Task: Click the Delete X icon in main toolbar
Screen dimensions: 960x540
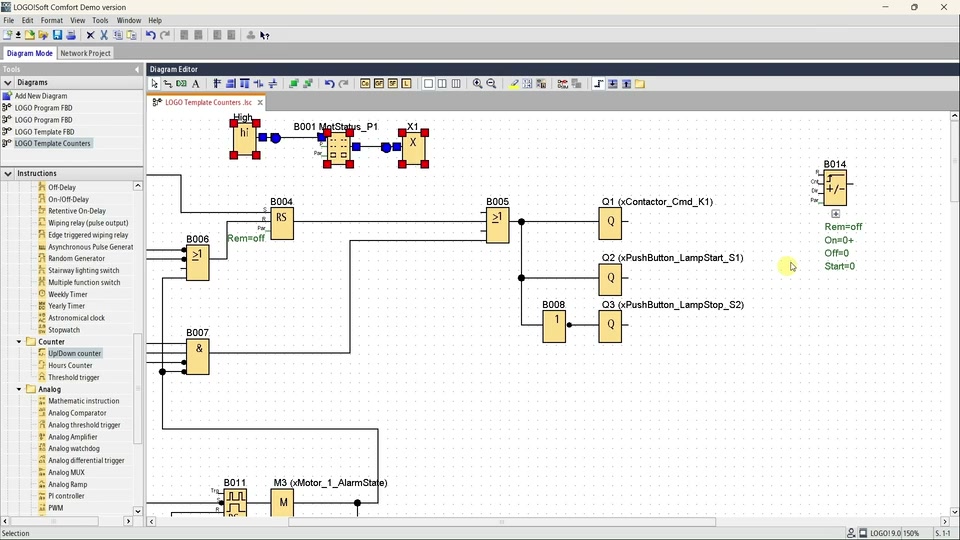Action: tap(90, 36)
